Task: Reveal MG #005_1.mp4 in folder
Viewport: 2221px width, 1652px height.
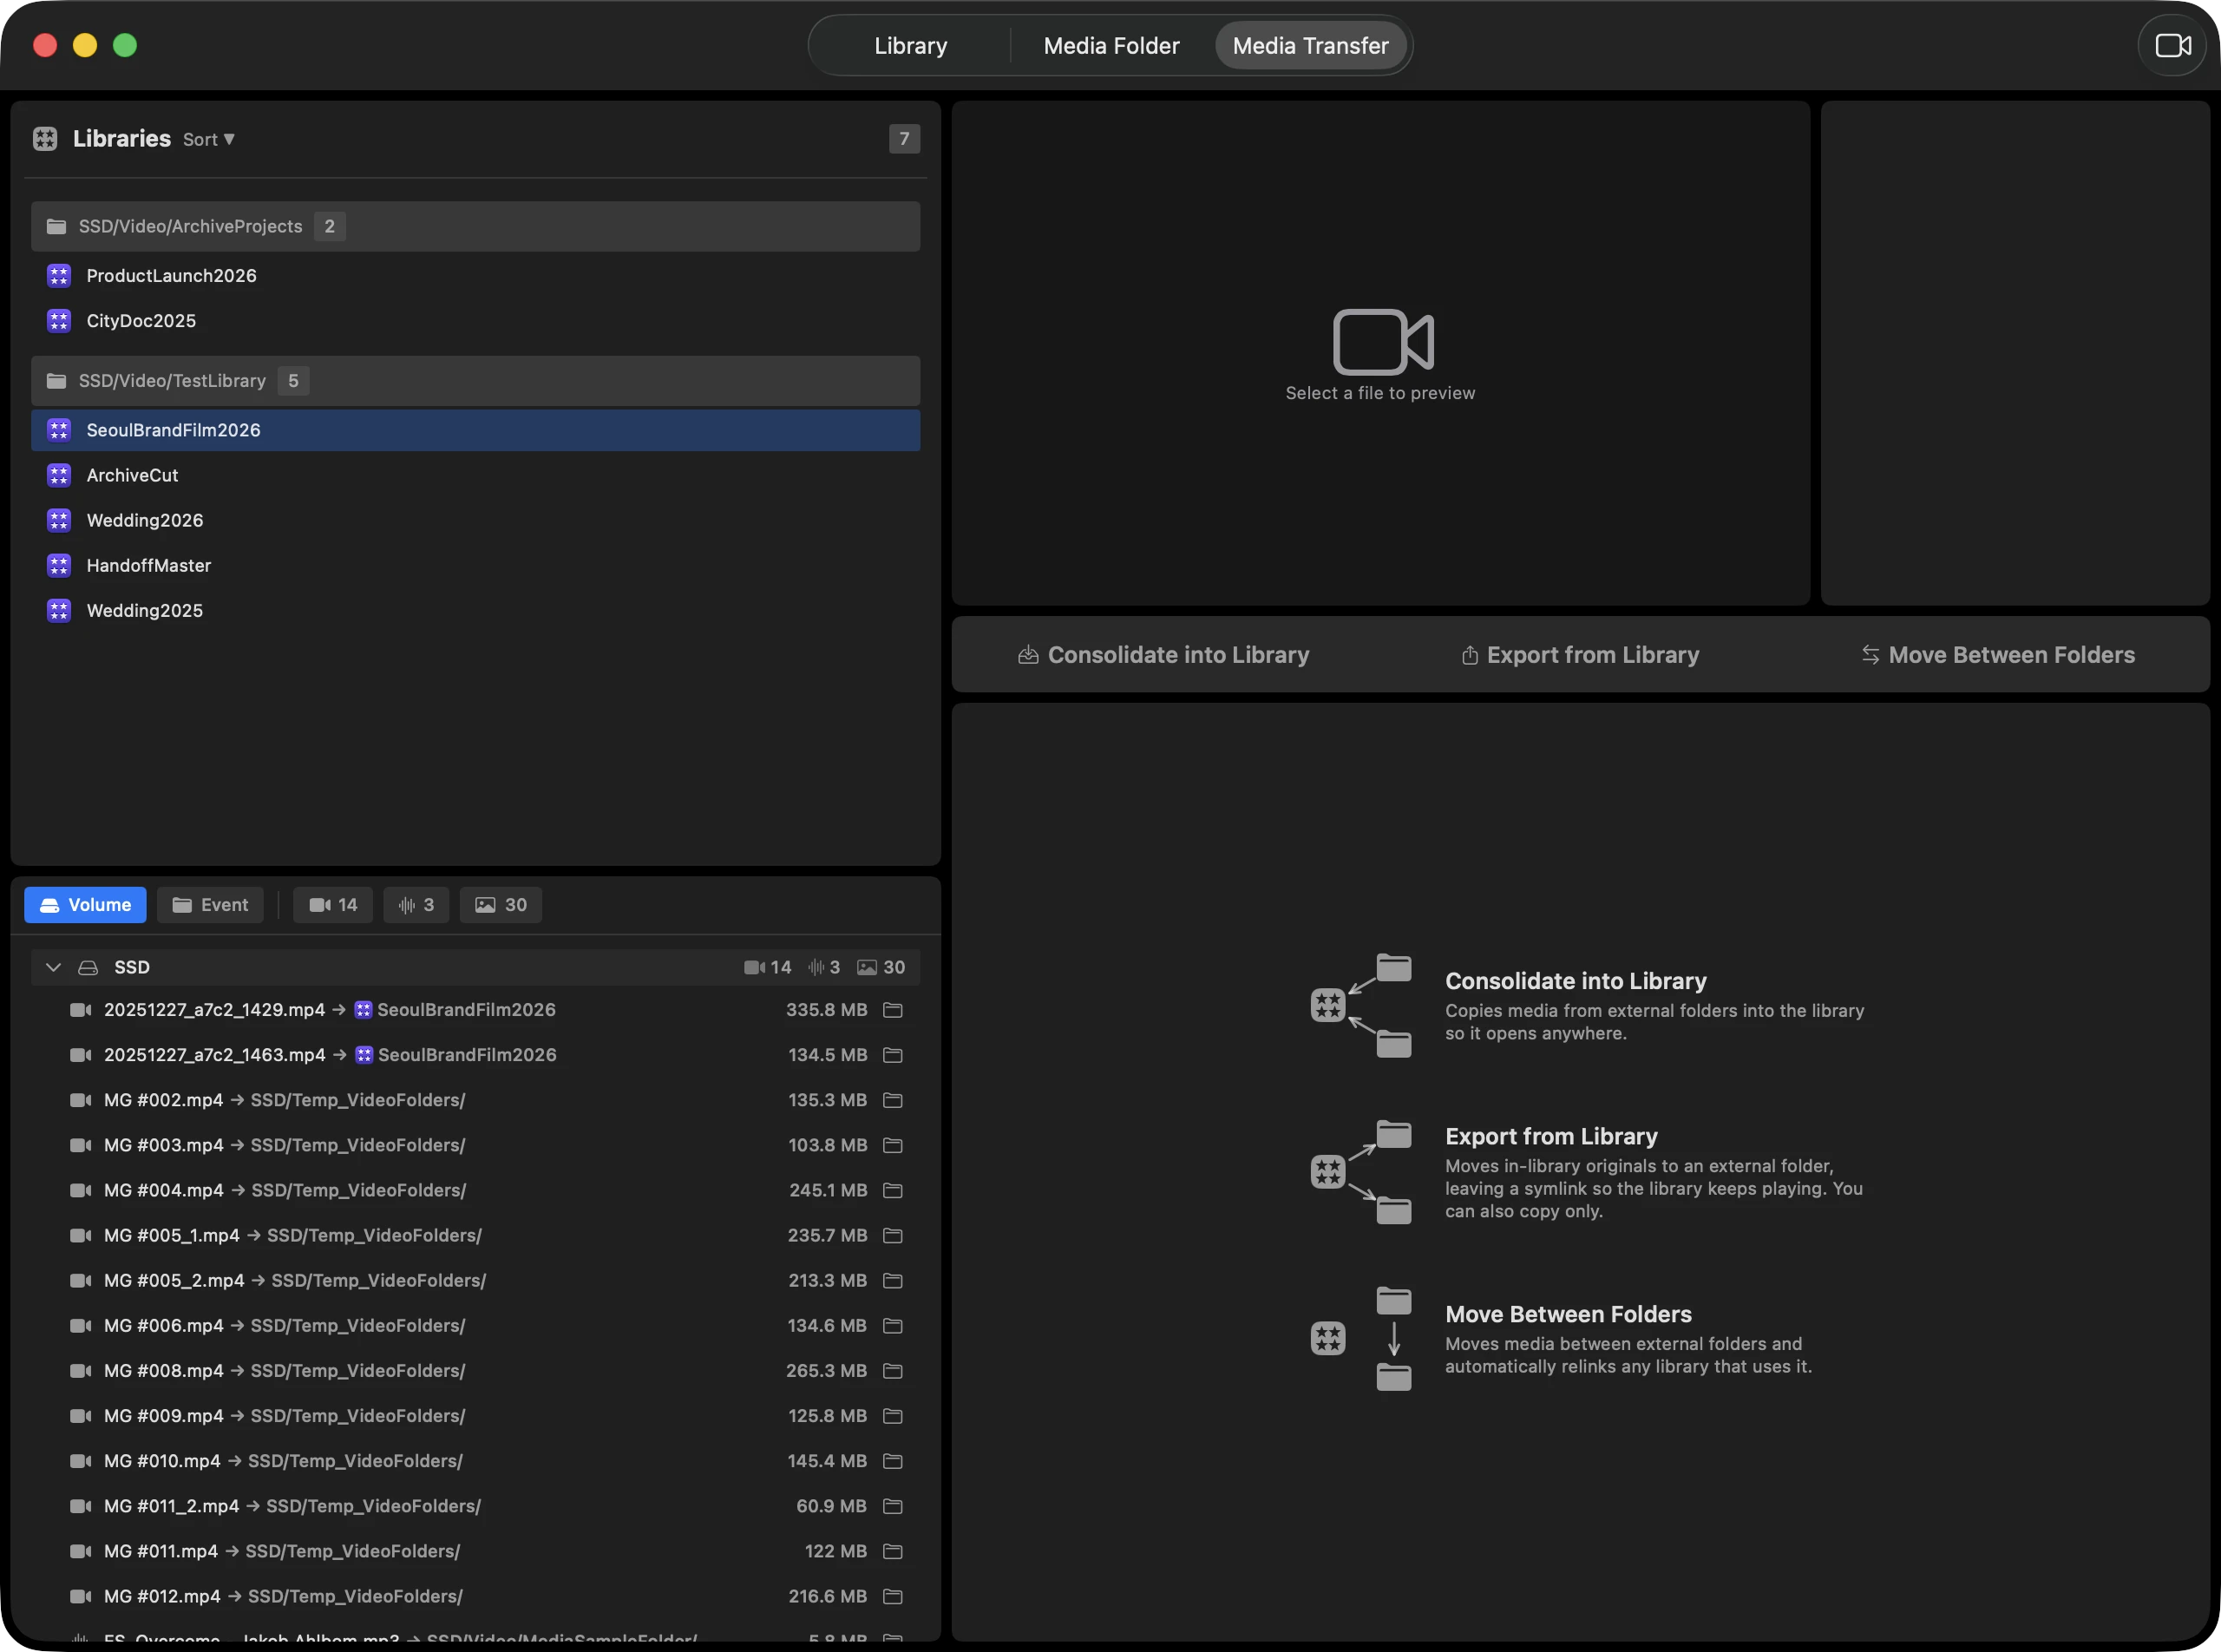Action: click(x=893, y=1236)
